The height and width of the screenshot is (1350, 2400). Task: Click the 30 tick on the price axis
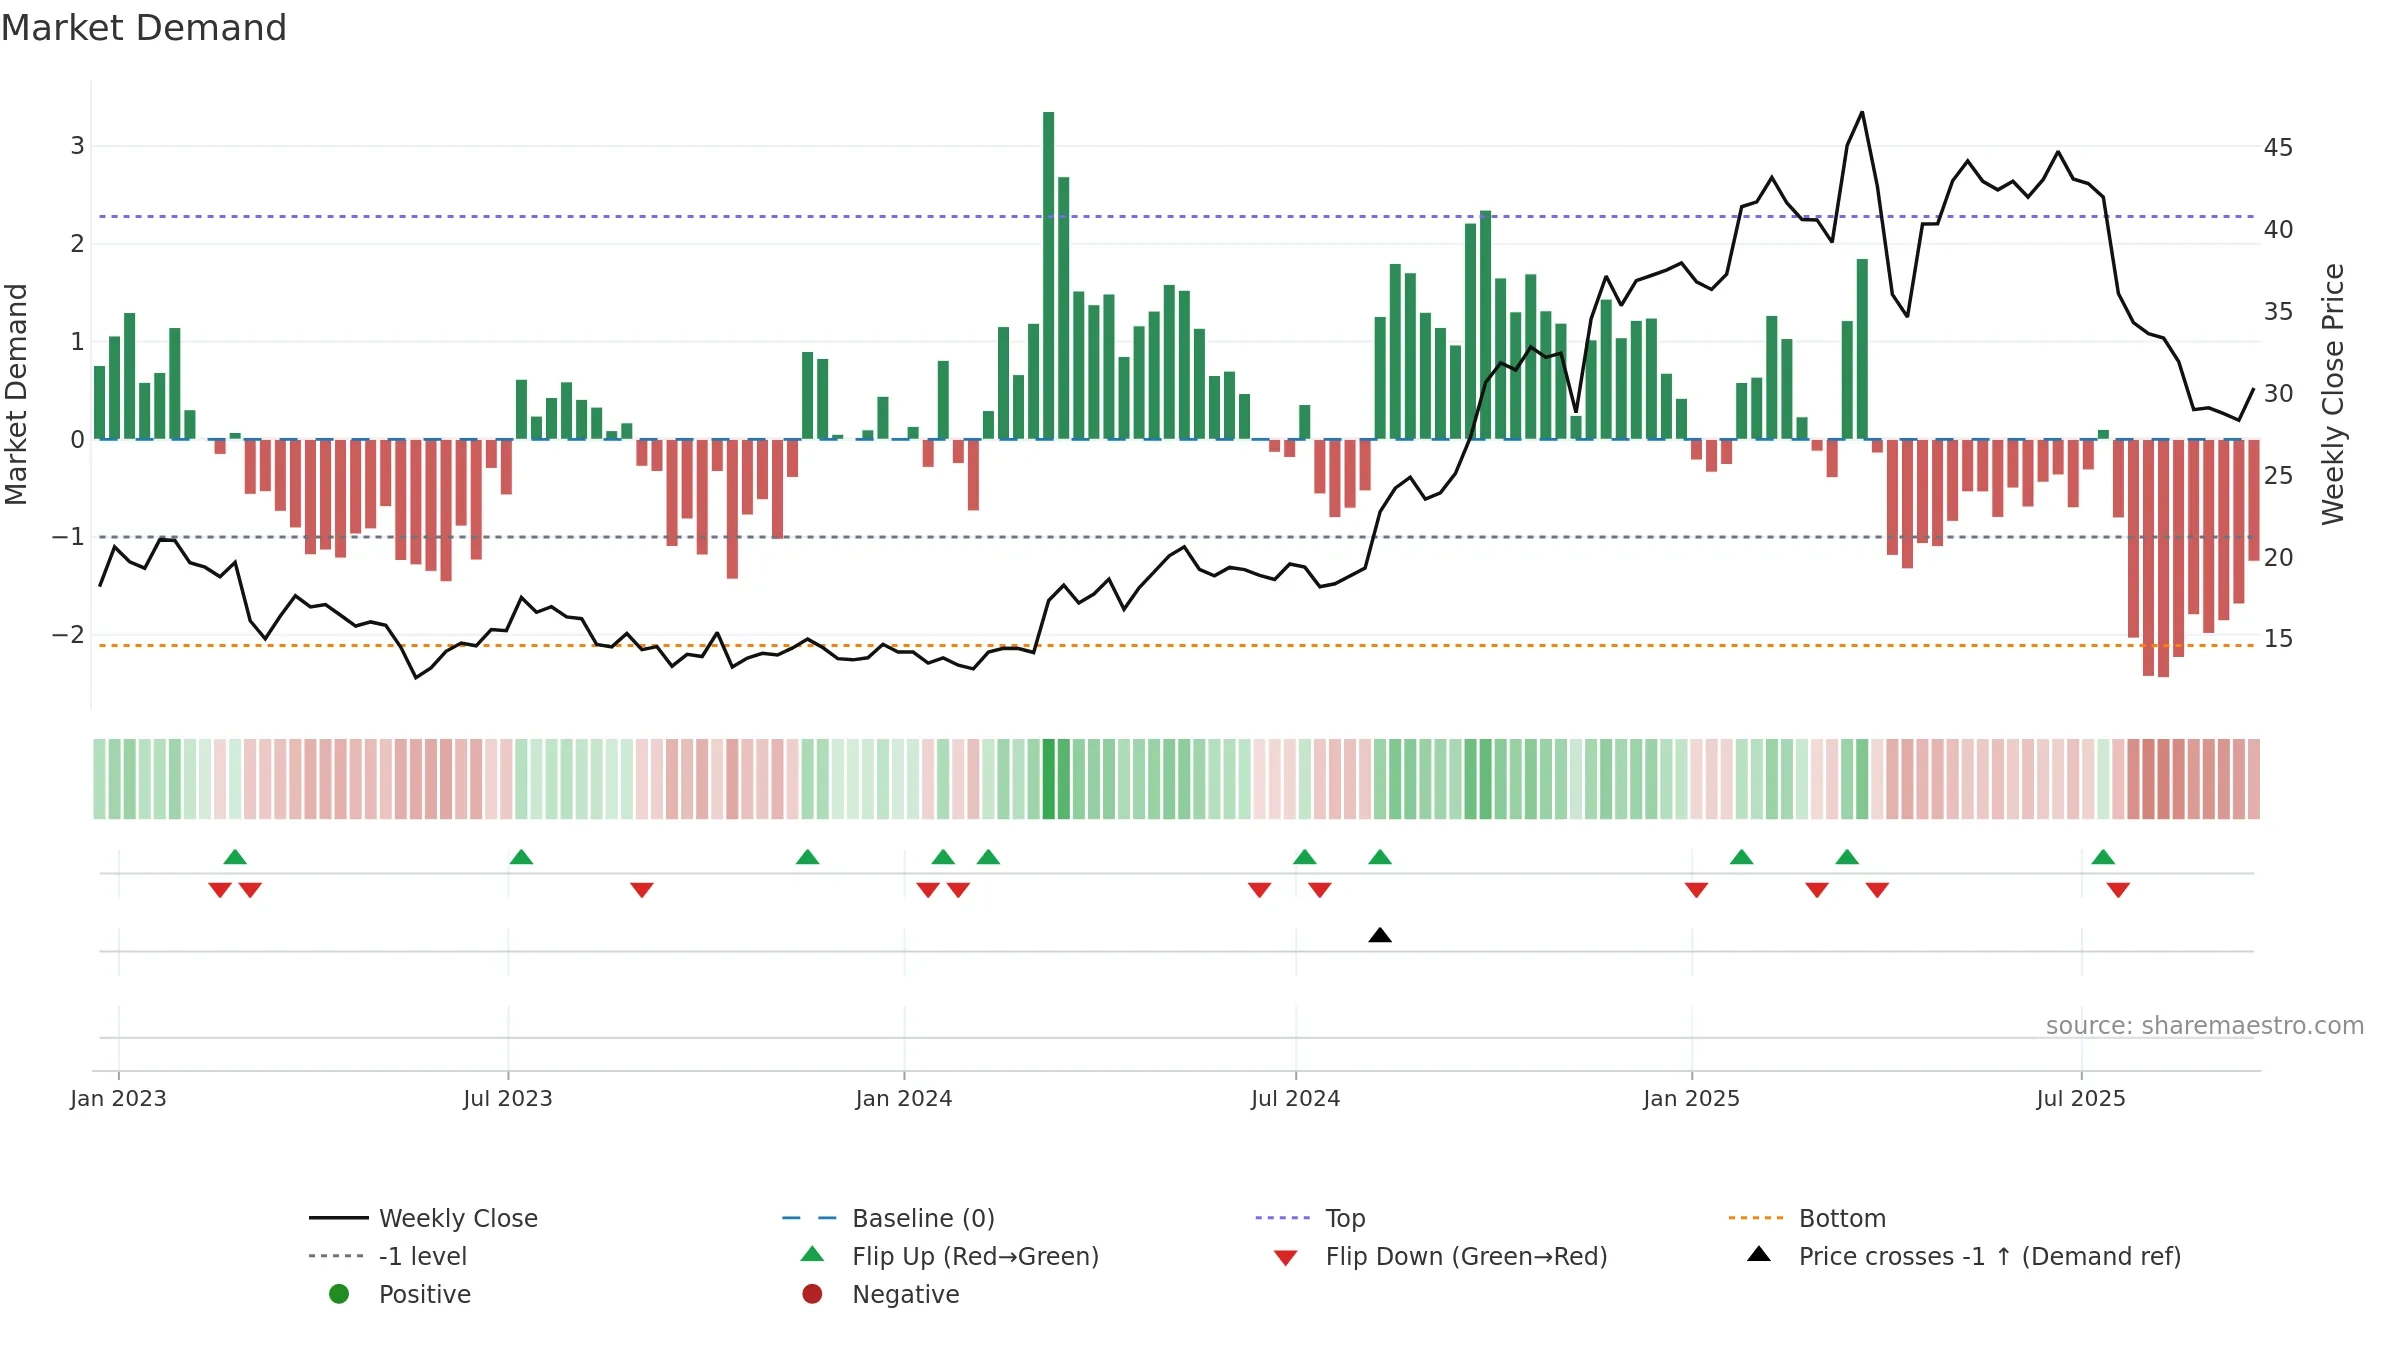click(2278, 394)
